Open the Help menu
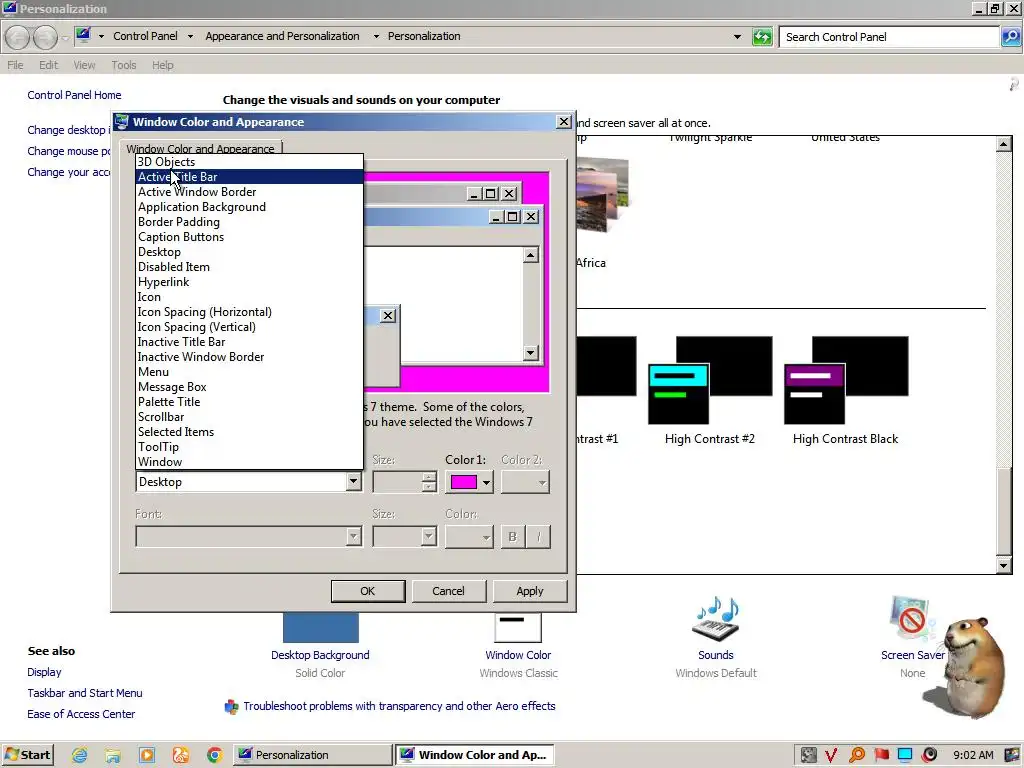 pos(163,65)
